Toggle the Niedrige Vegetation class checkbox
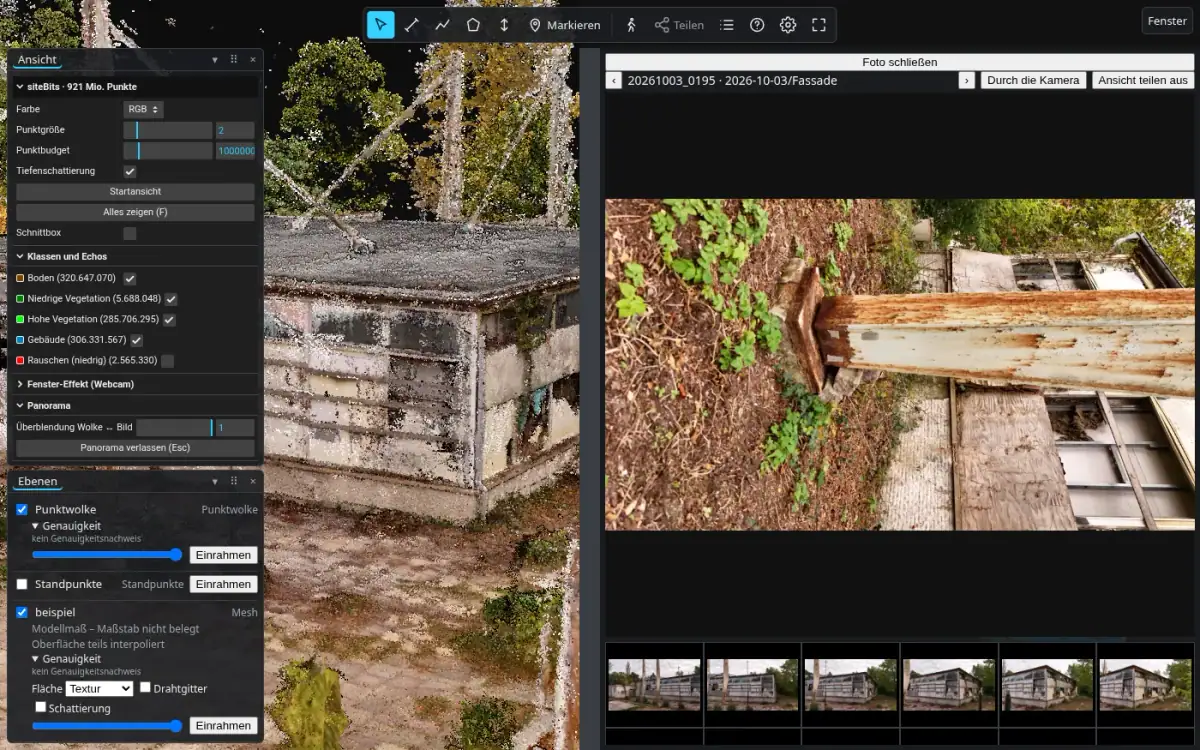Screen dimensions: 1200x750 point(171,299)
